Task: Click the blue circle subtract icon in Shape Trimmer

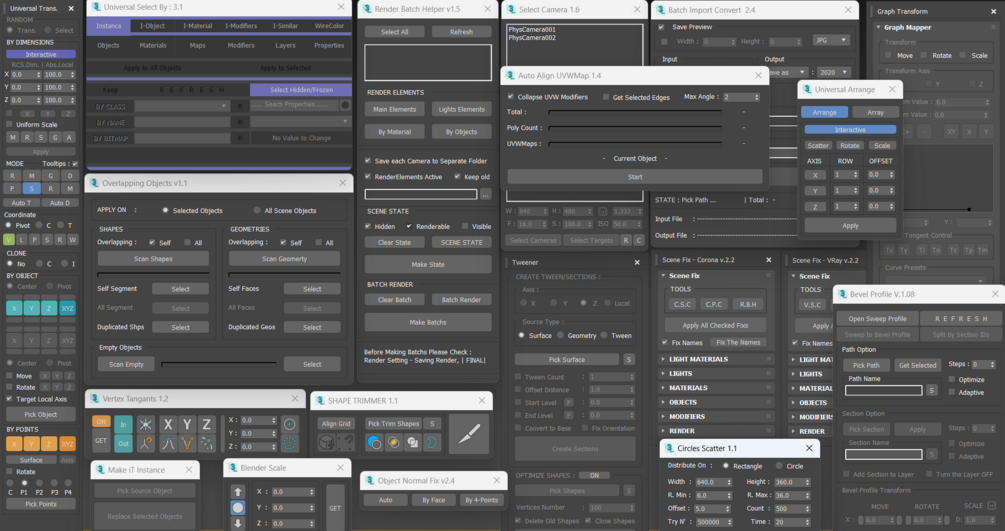Action: pos(374,442)
